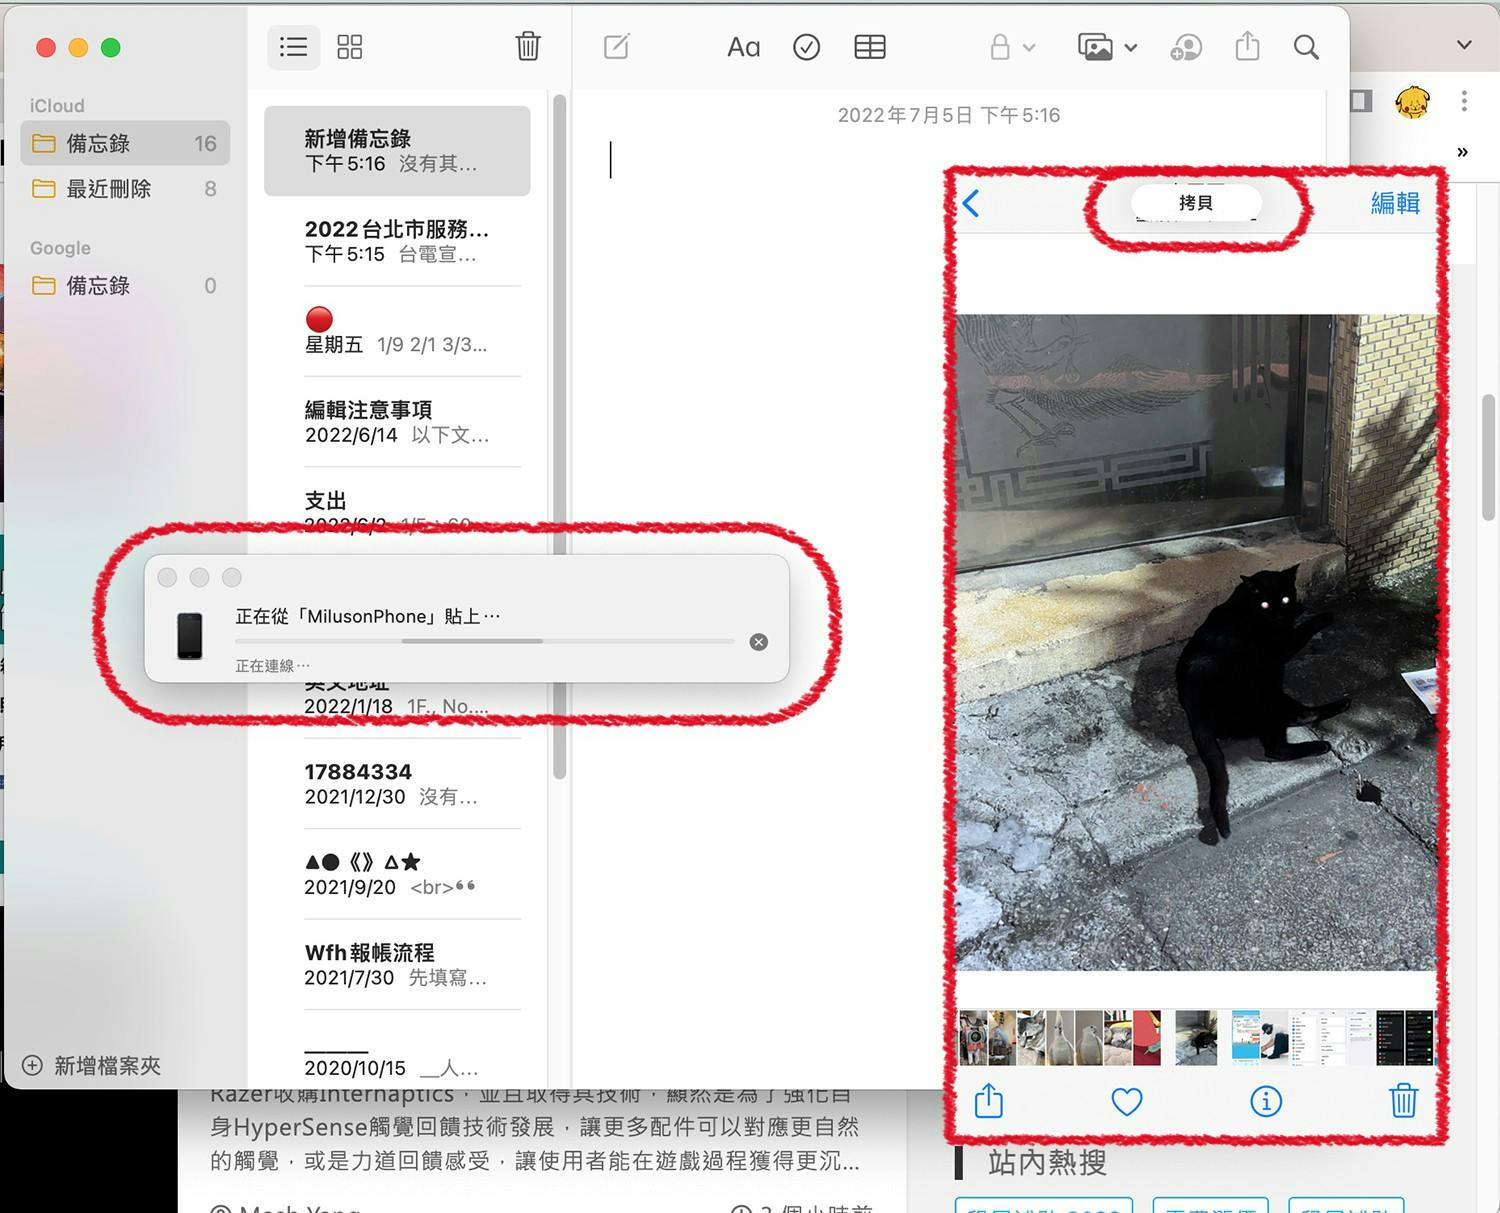Click the note body text area
The height and width of the screenshot is (1213, 1500).
(x=760, y=600)
